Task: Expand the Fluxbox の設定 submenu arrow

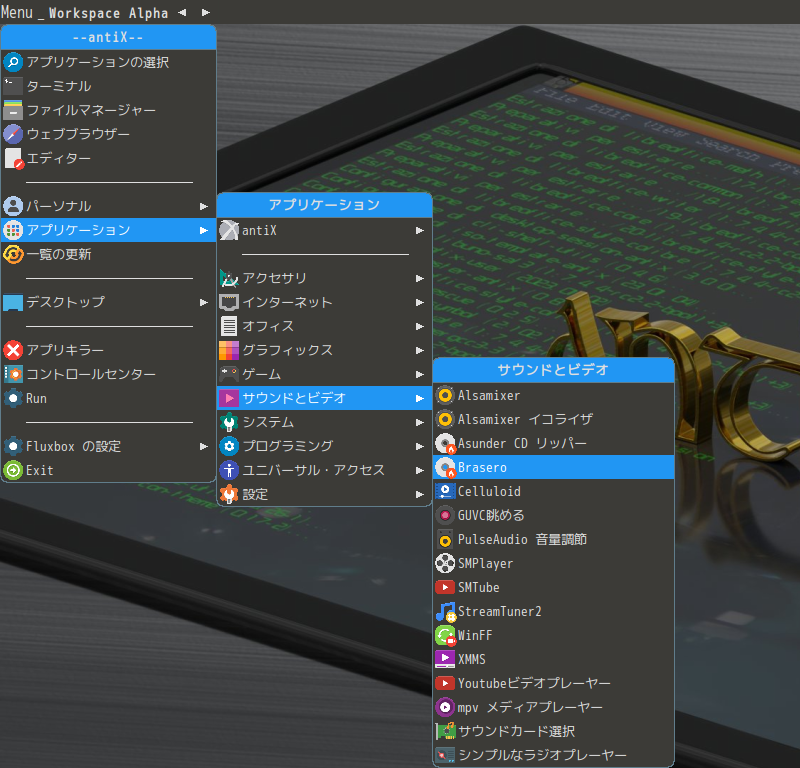Action: [204, 447]
